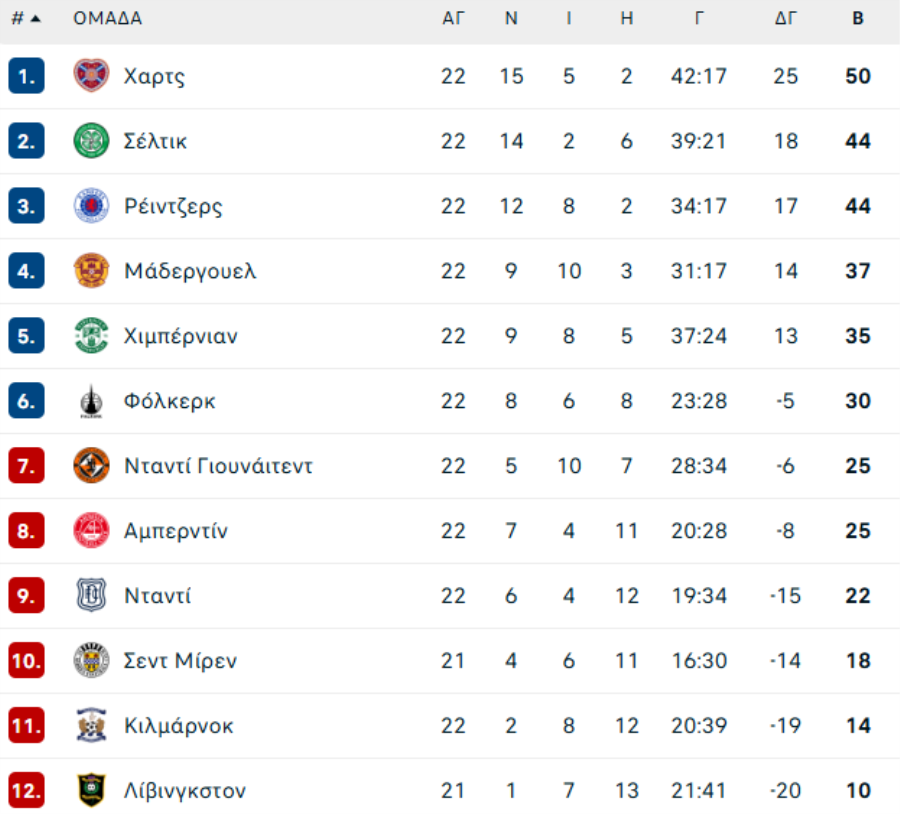900x814 pixels.
Task: Open the Χιμπέρνιαν team name link
Action: click(181, 336)
